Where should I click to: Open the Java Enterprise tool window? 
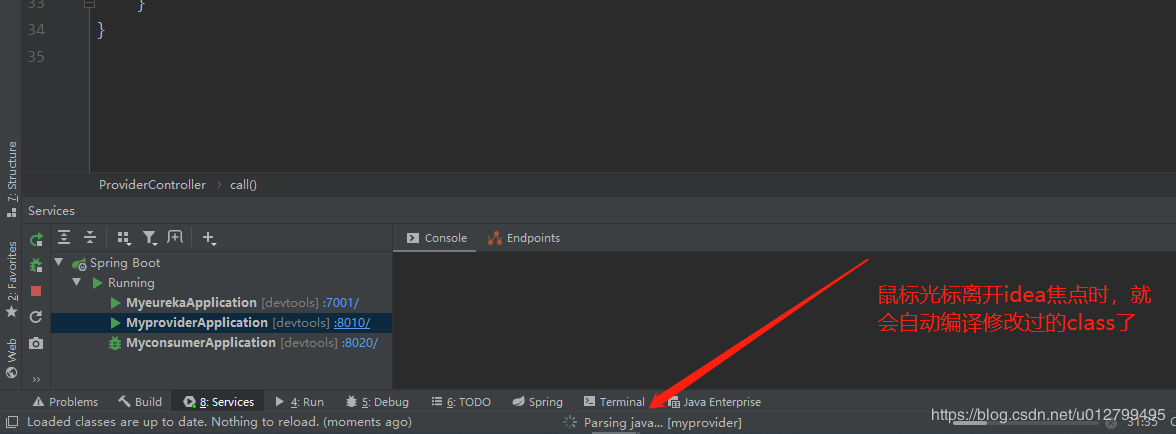point(714,402)
